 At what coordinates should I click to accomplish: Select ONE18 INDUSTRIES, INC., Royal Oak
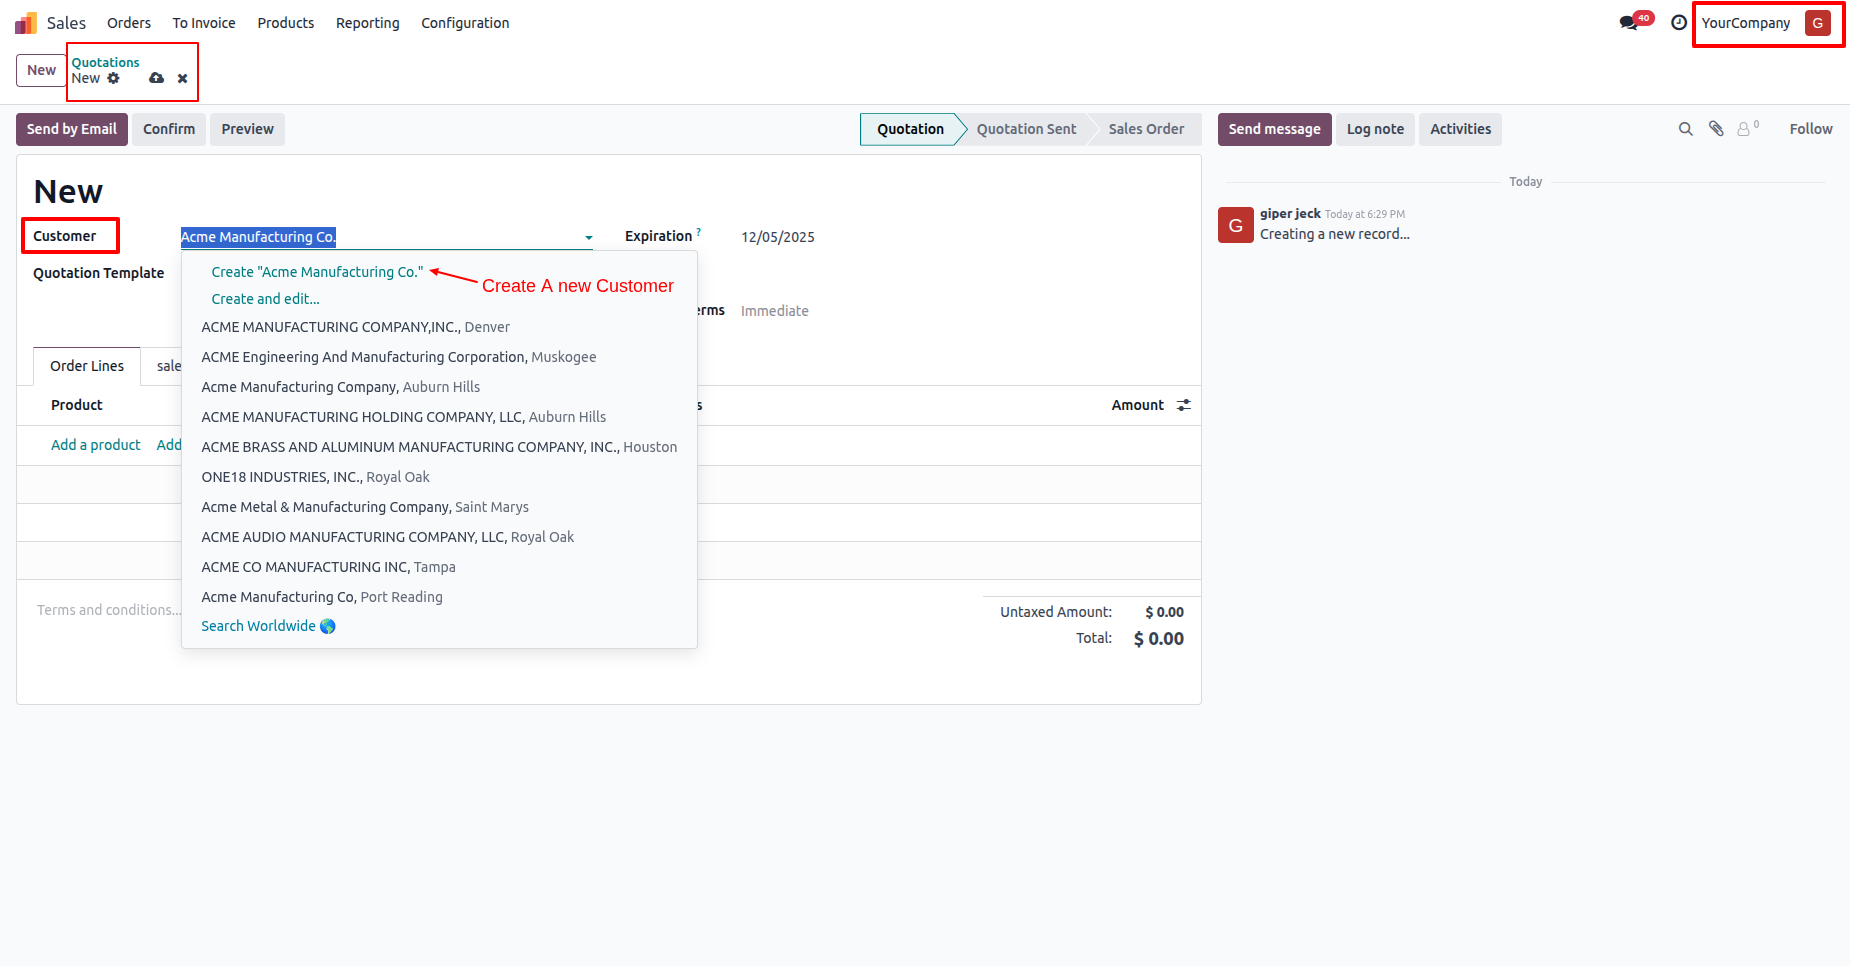click(x=439, y=477)
